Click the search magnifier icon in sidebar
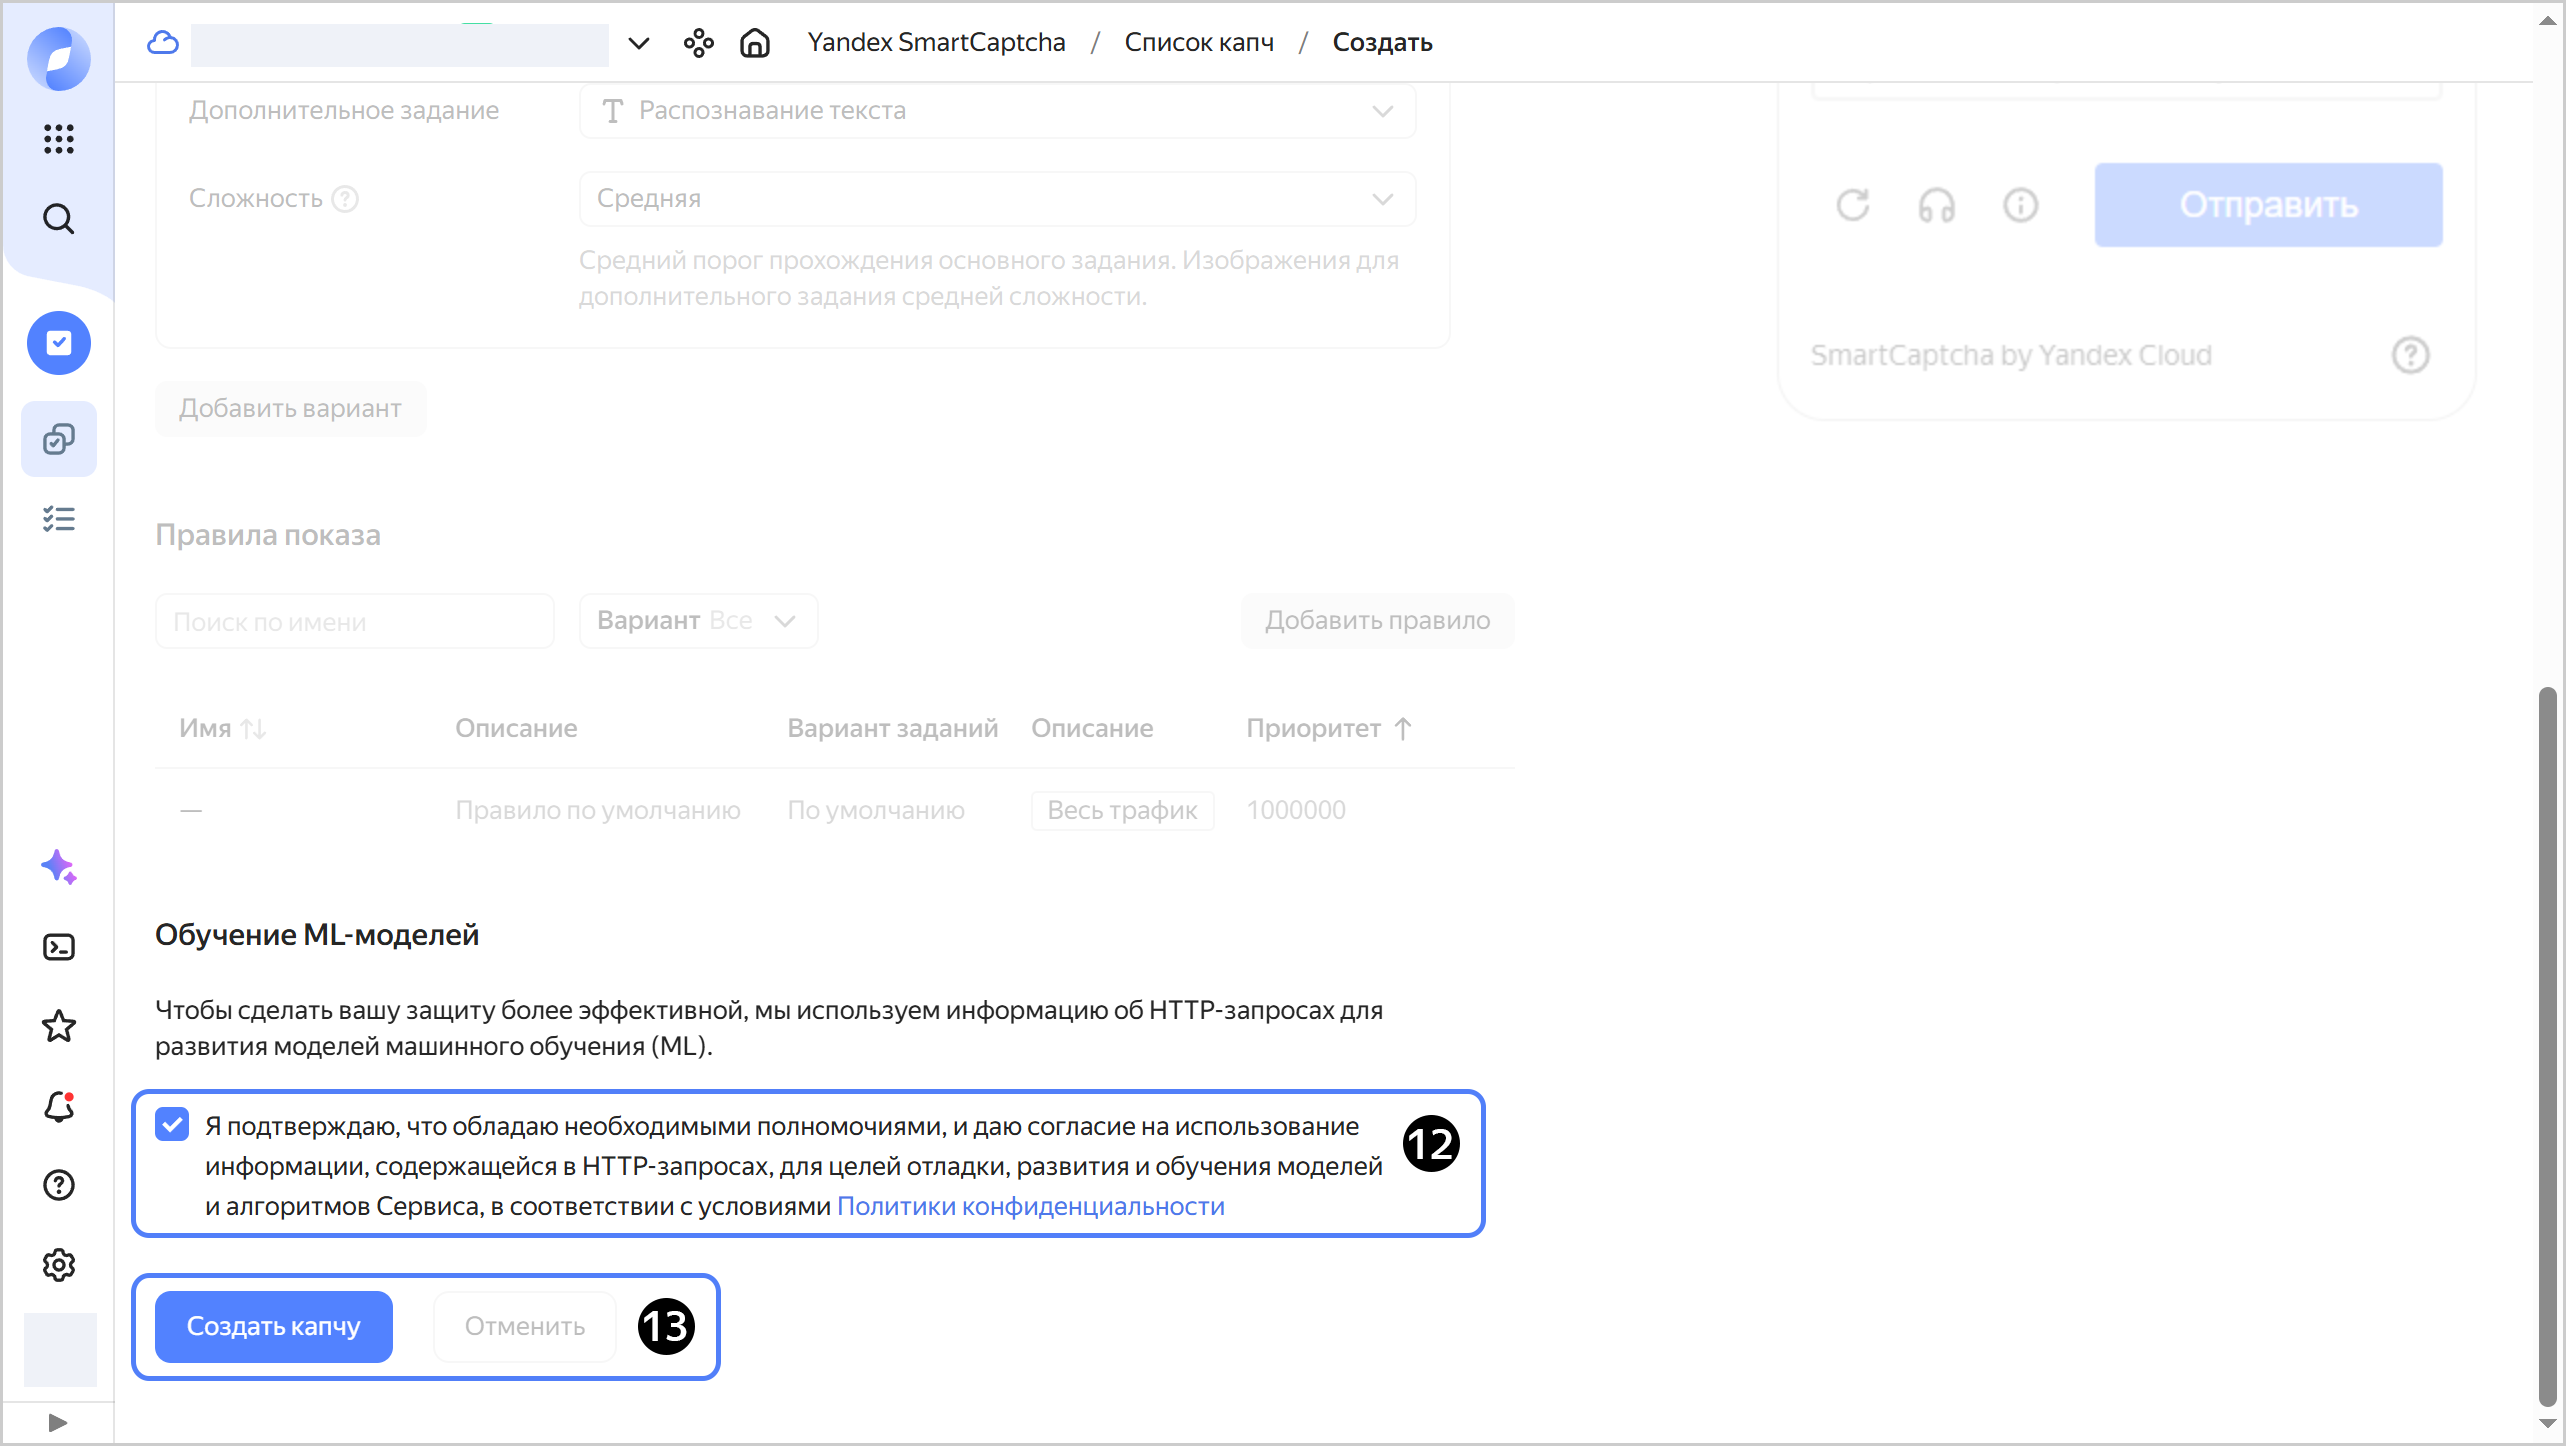This screenshot has height=1446, width=2566. tap(59, 219)
